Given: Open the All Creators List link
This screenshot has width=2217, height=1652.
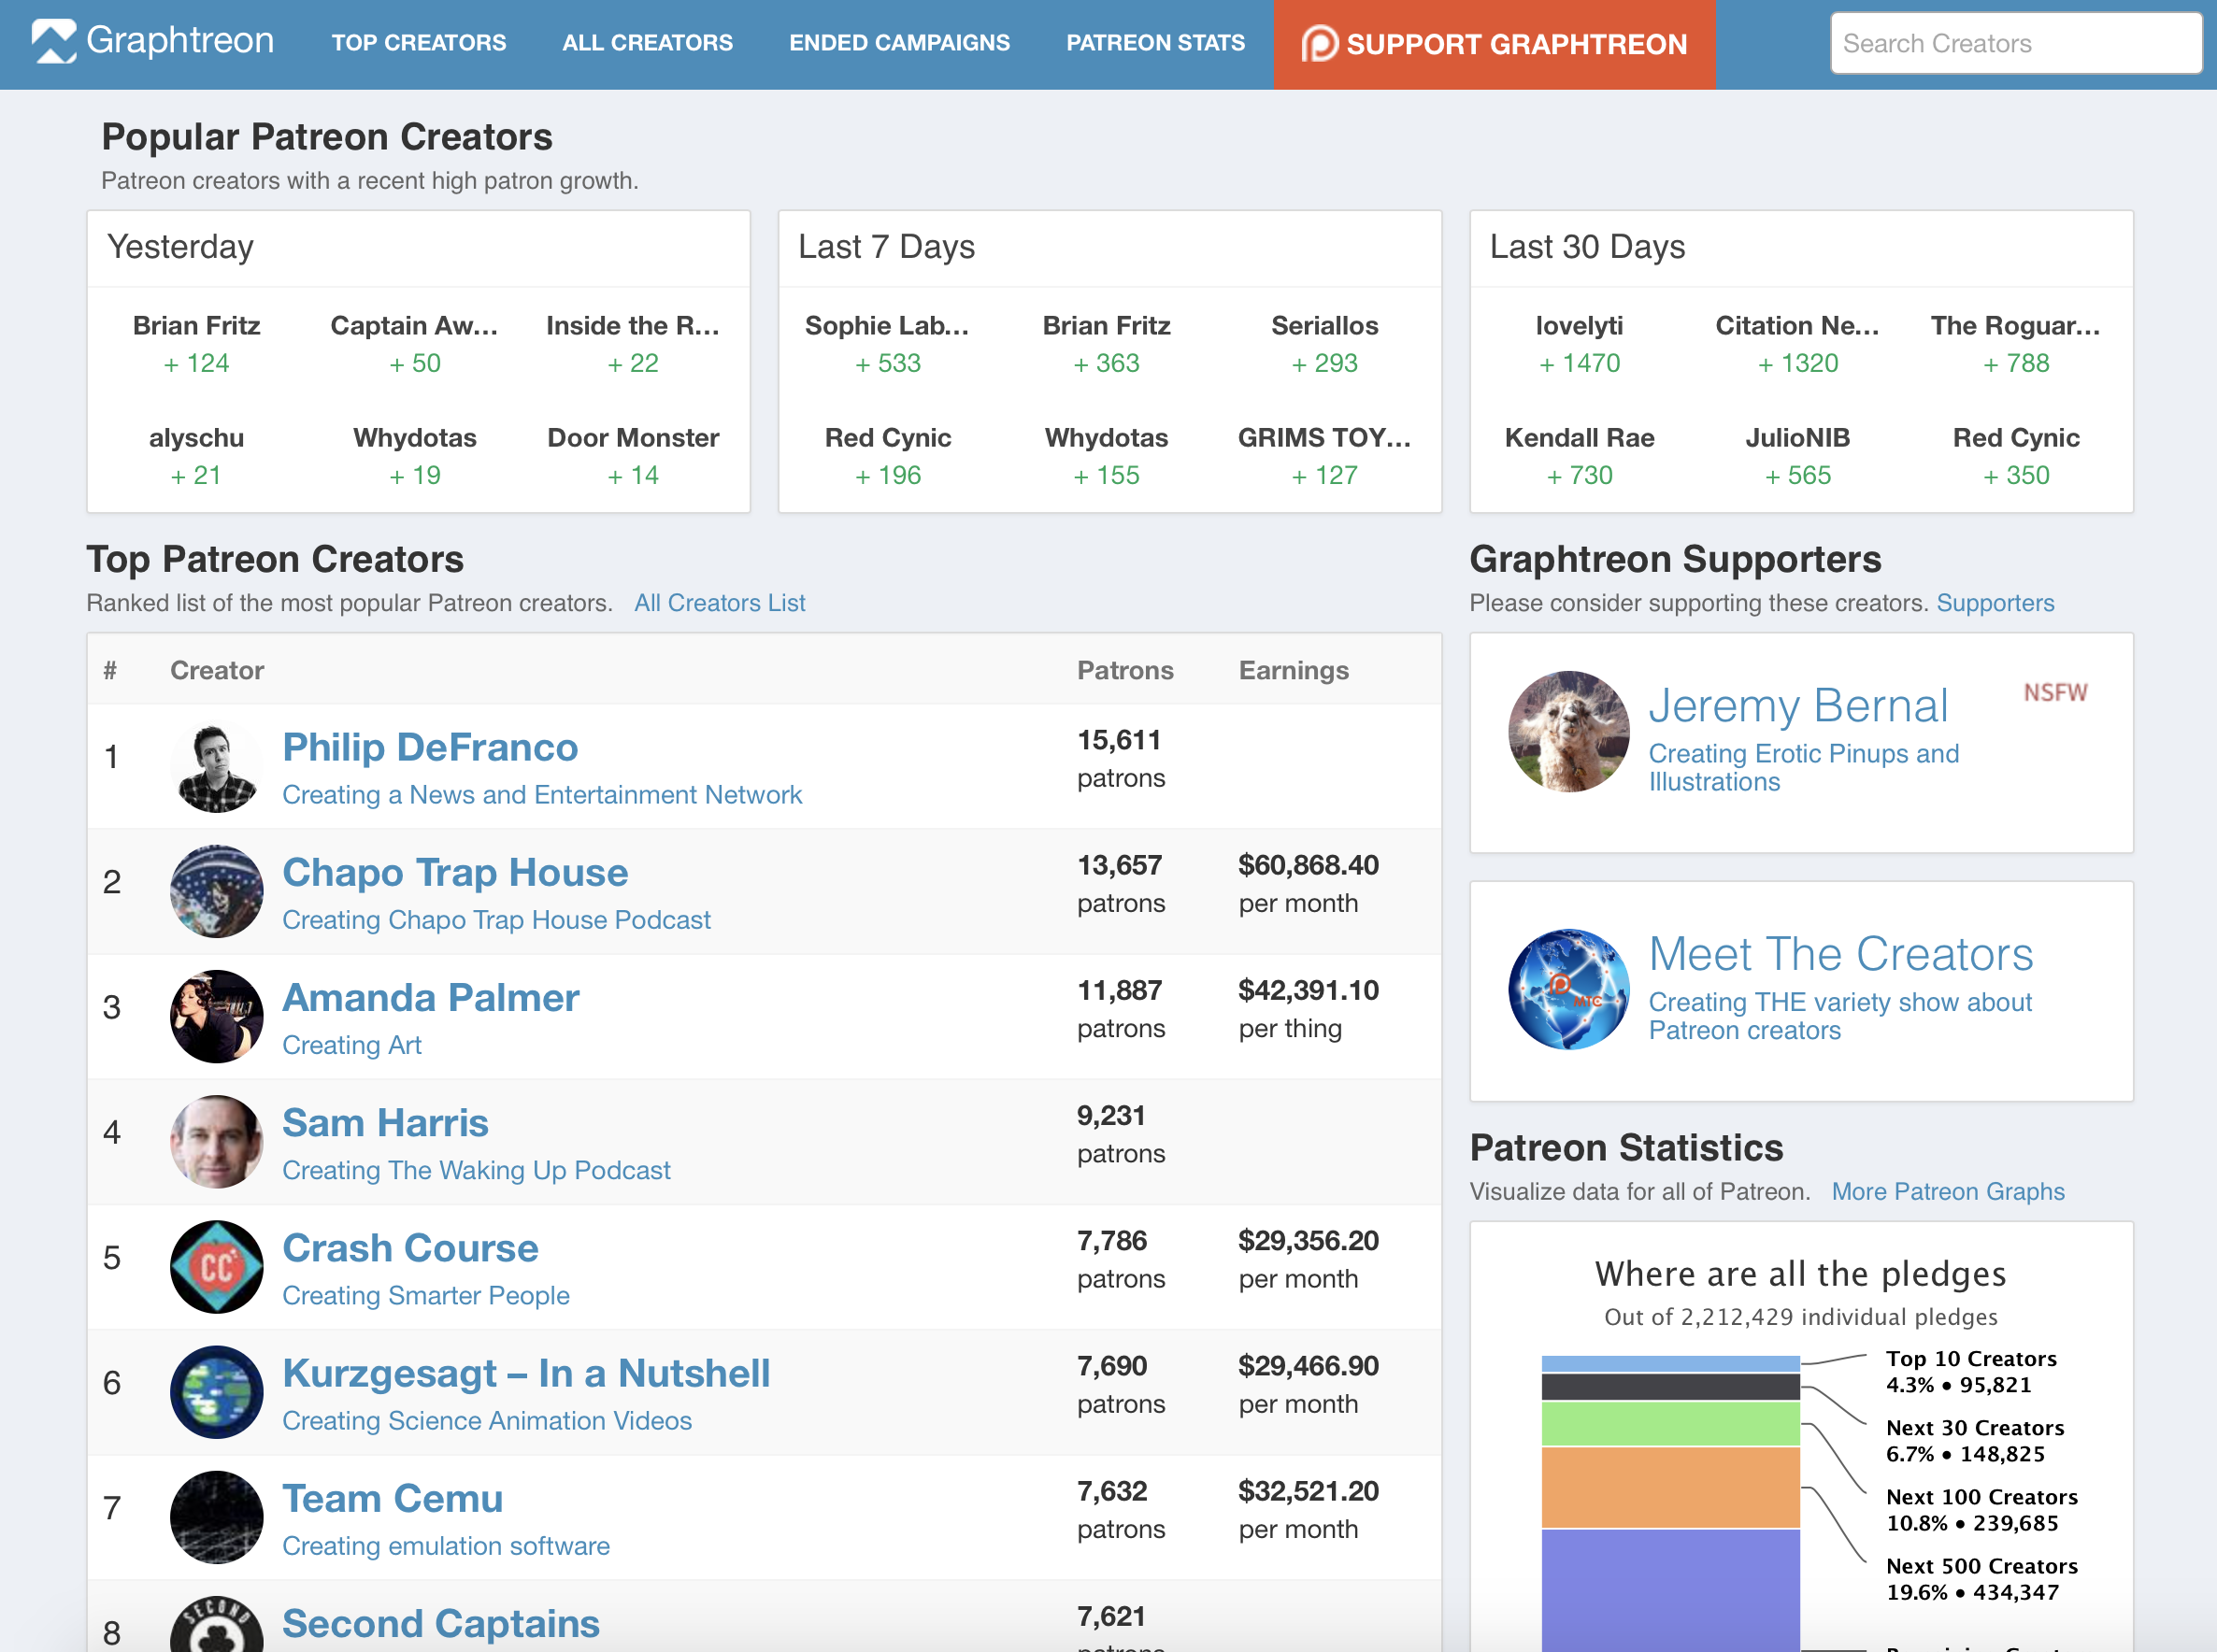Looking at the screenshot, I should tap(719, 602).
